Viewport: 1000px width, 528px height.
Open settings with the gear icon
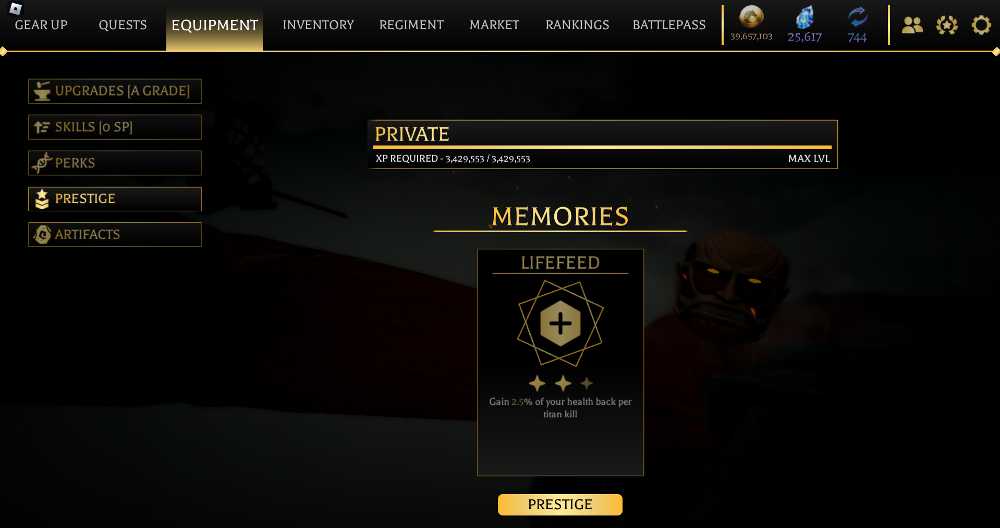981,26
